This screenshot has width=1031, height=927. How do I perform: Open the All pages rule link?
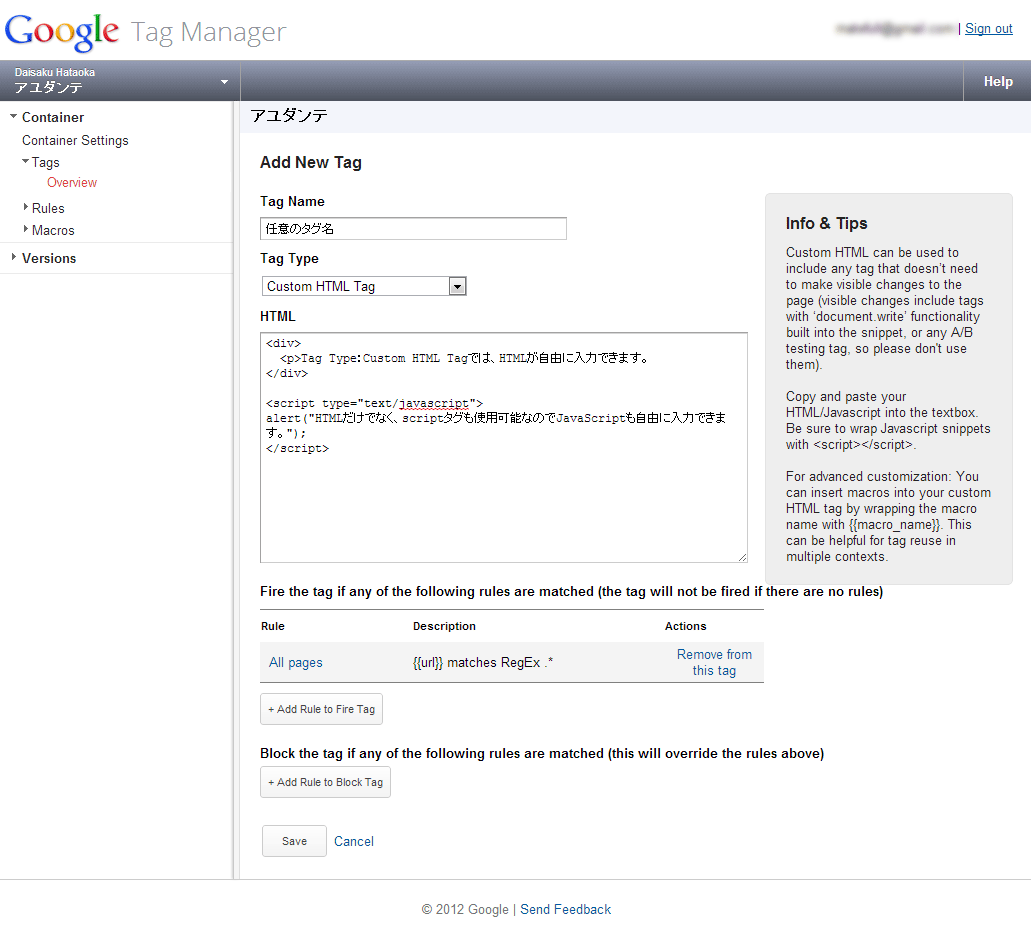click(x=296, y=663)
